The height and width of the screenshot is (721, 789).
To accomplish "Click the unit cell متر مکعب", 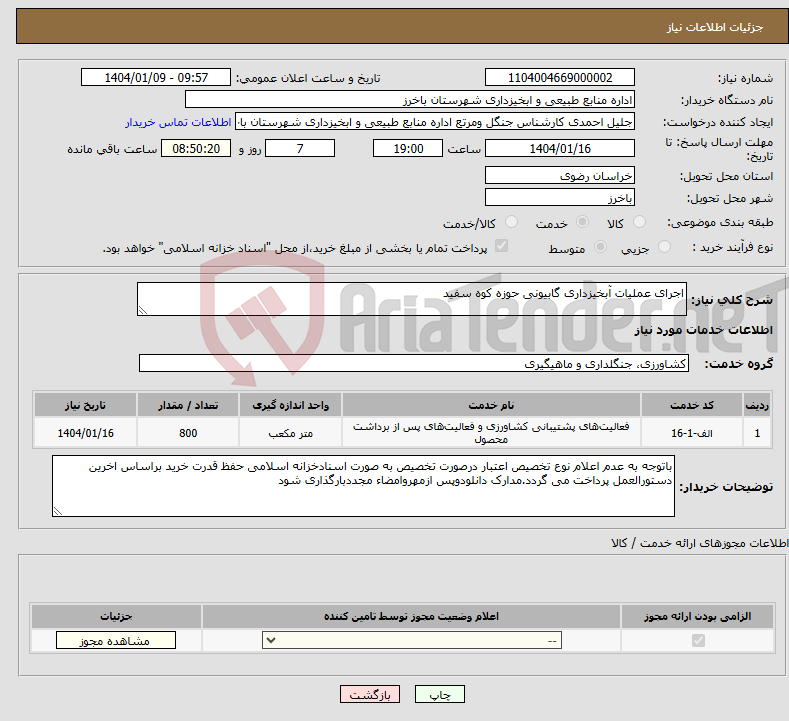I will pyautogui.click(x=290, y=433).
